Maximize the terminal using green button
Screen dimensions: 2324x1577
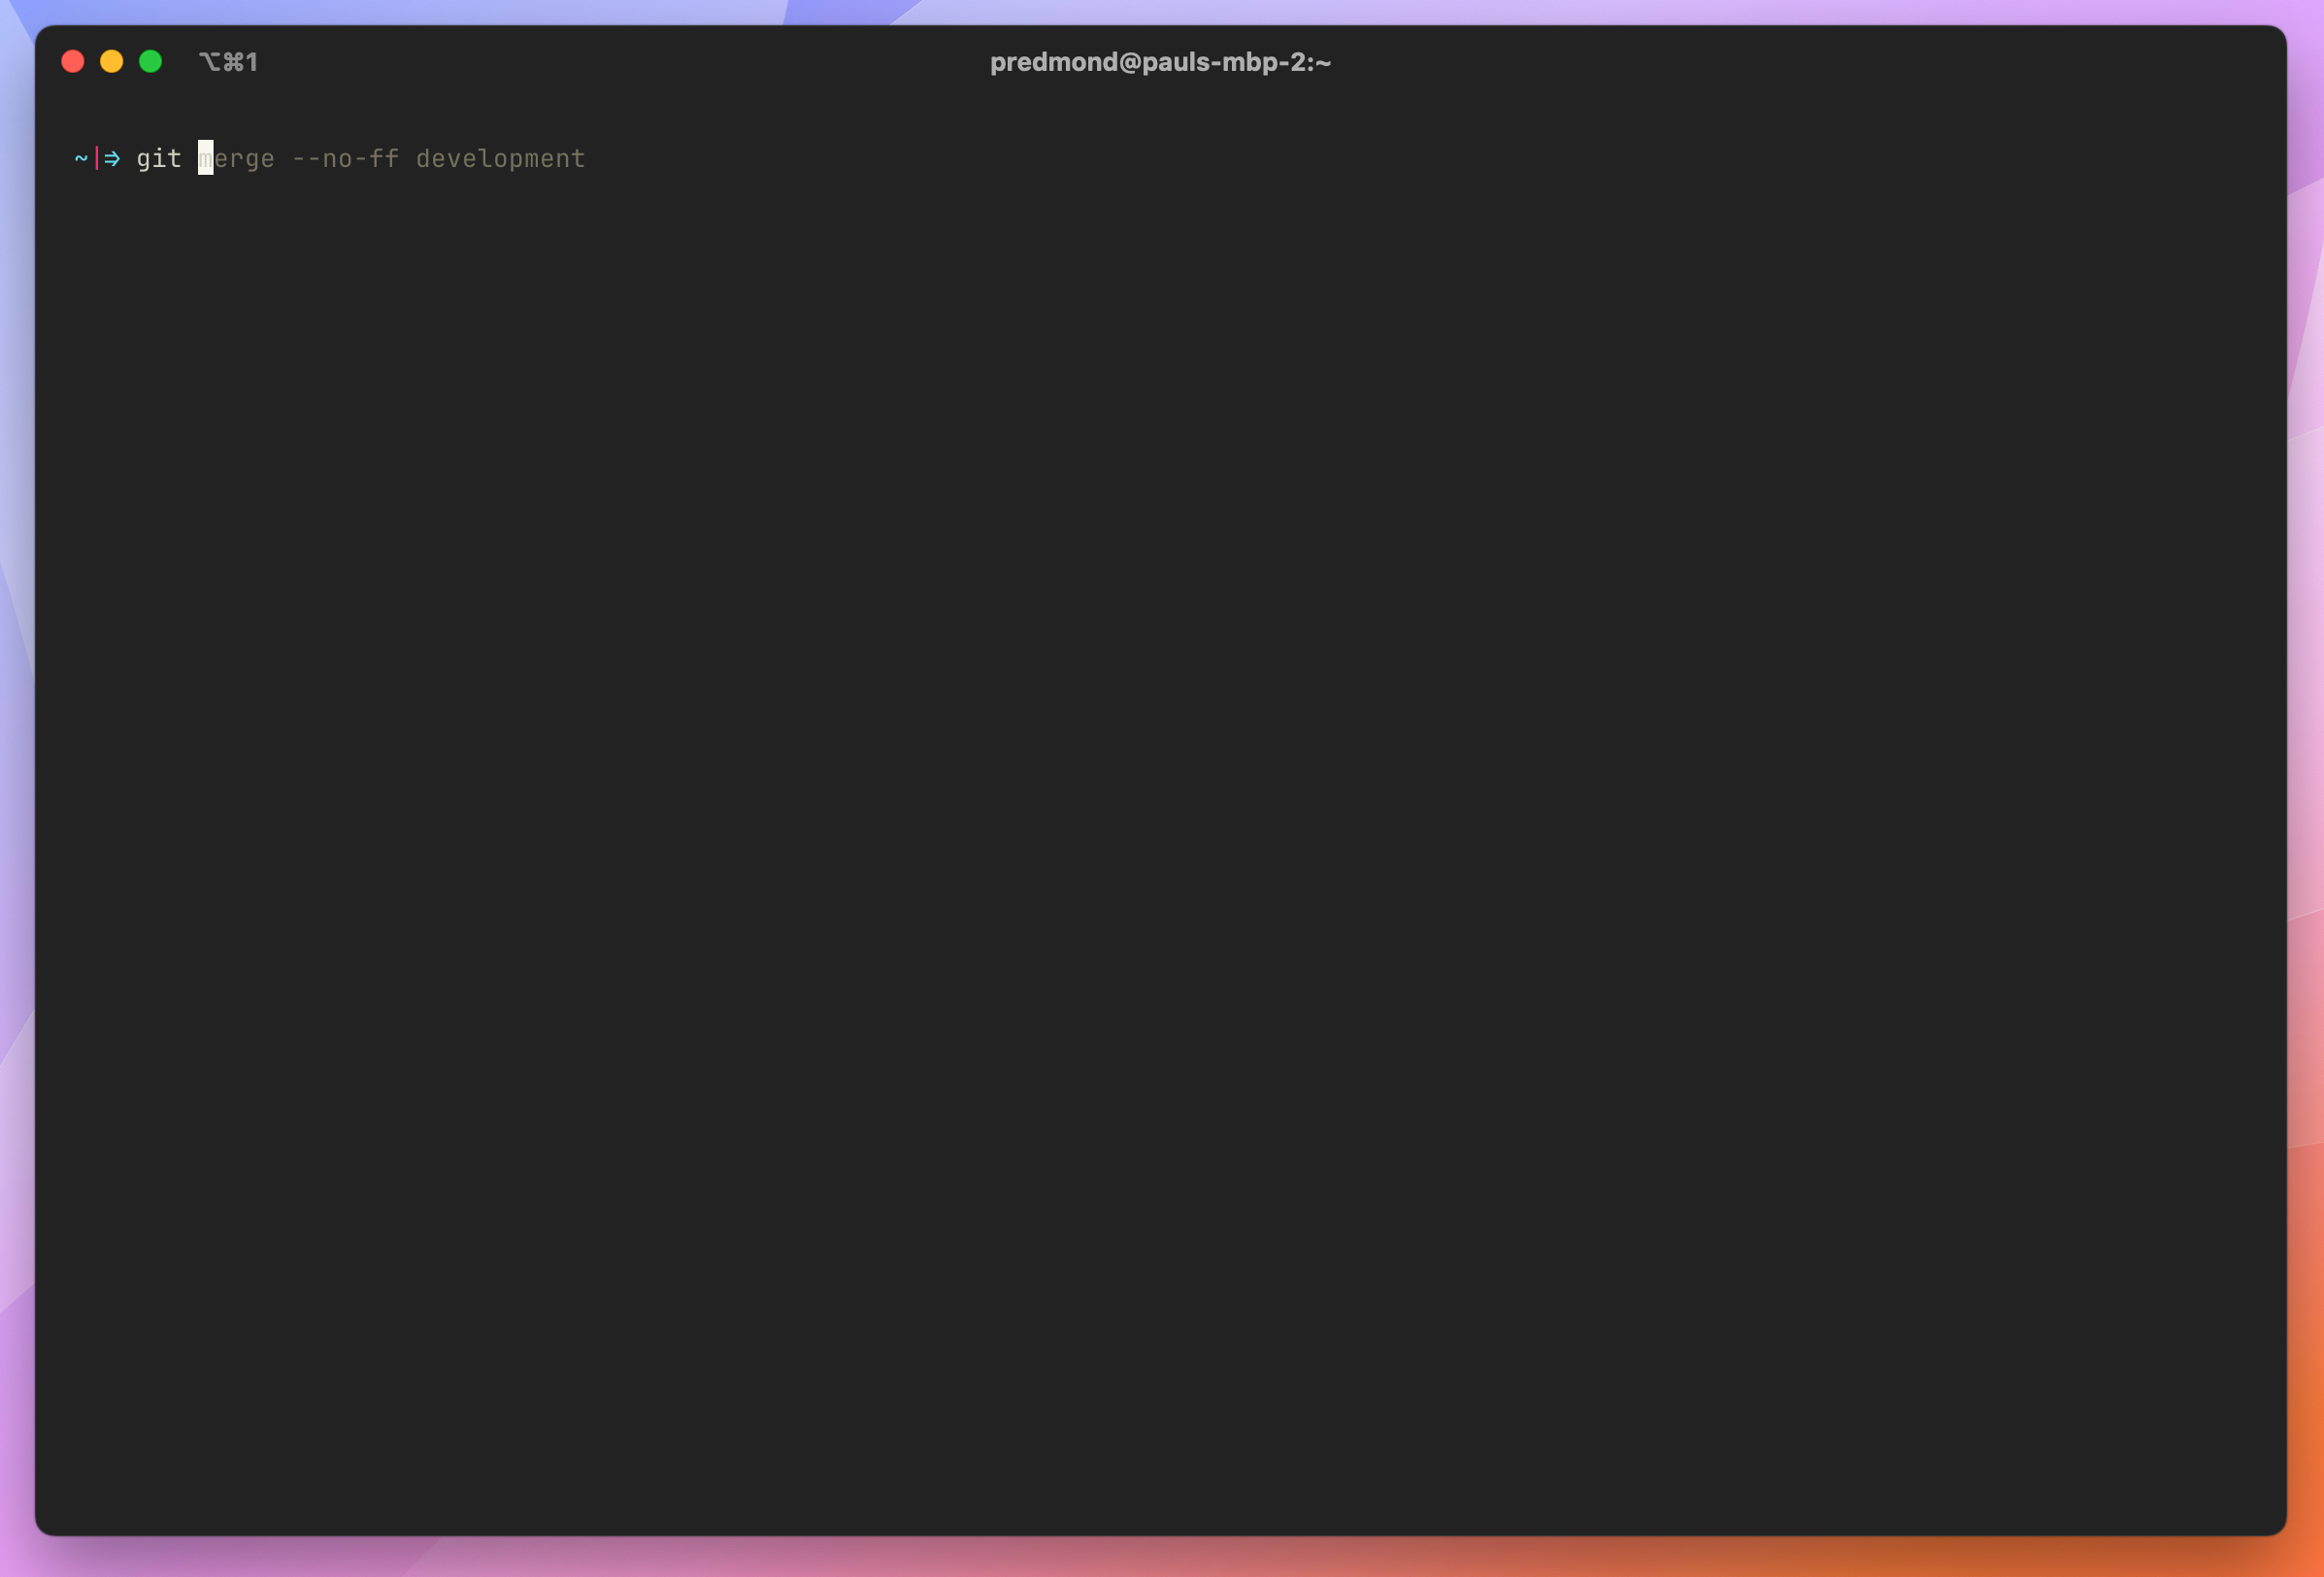pos(151,62)
